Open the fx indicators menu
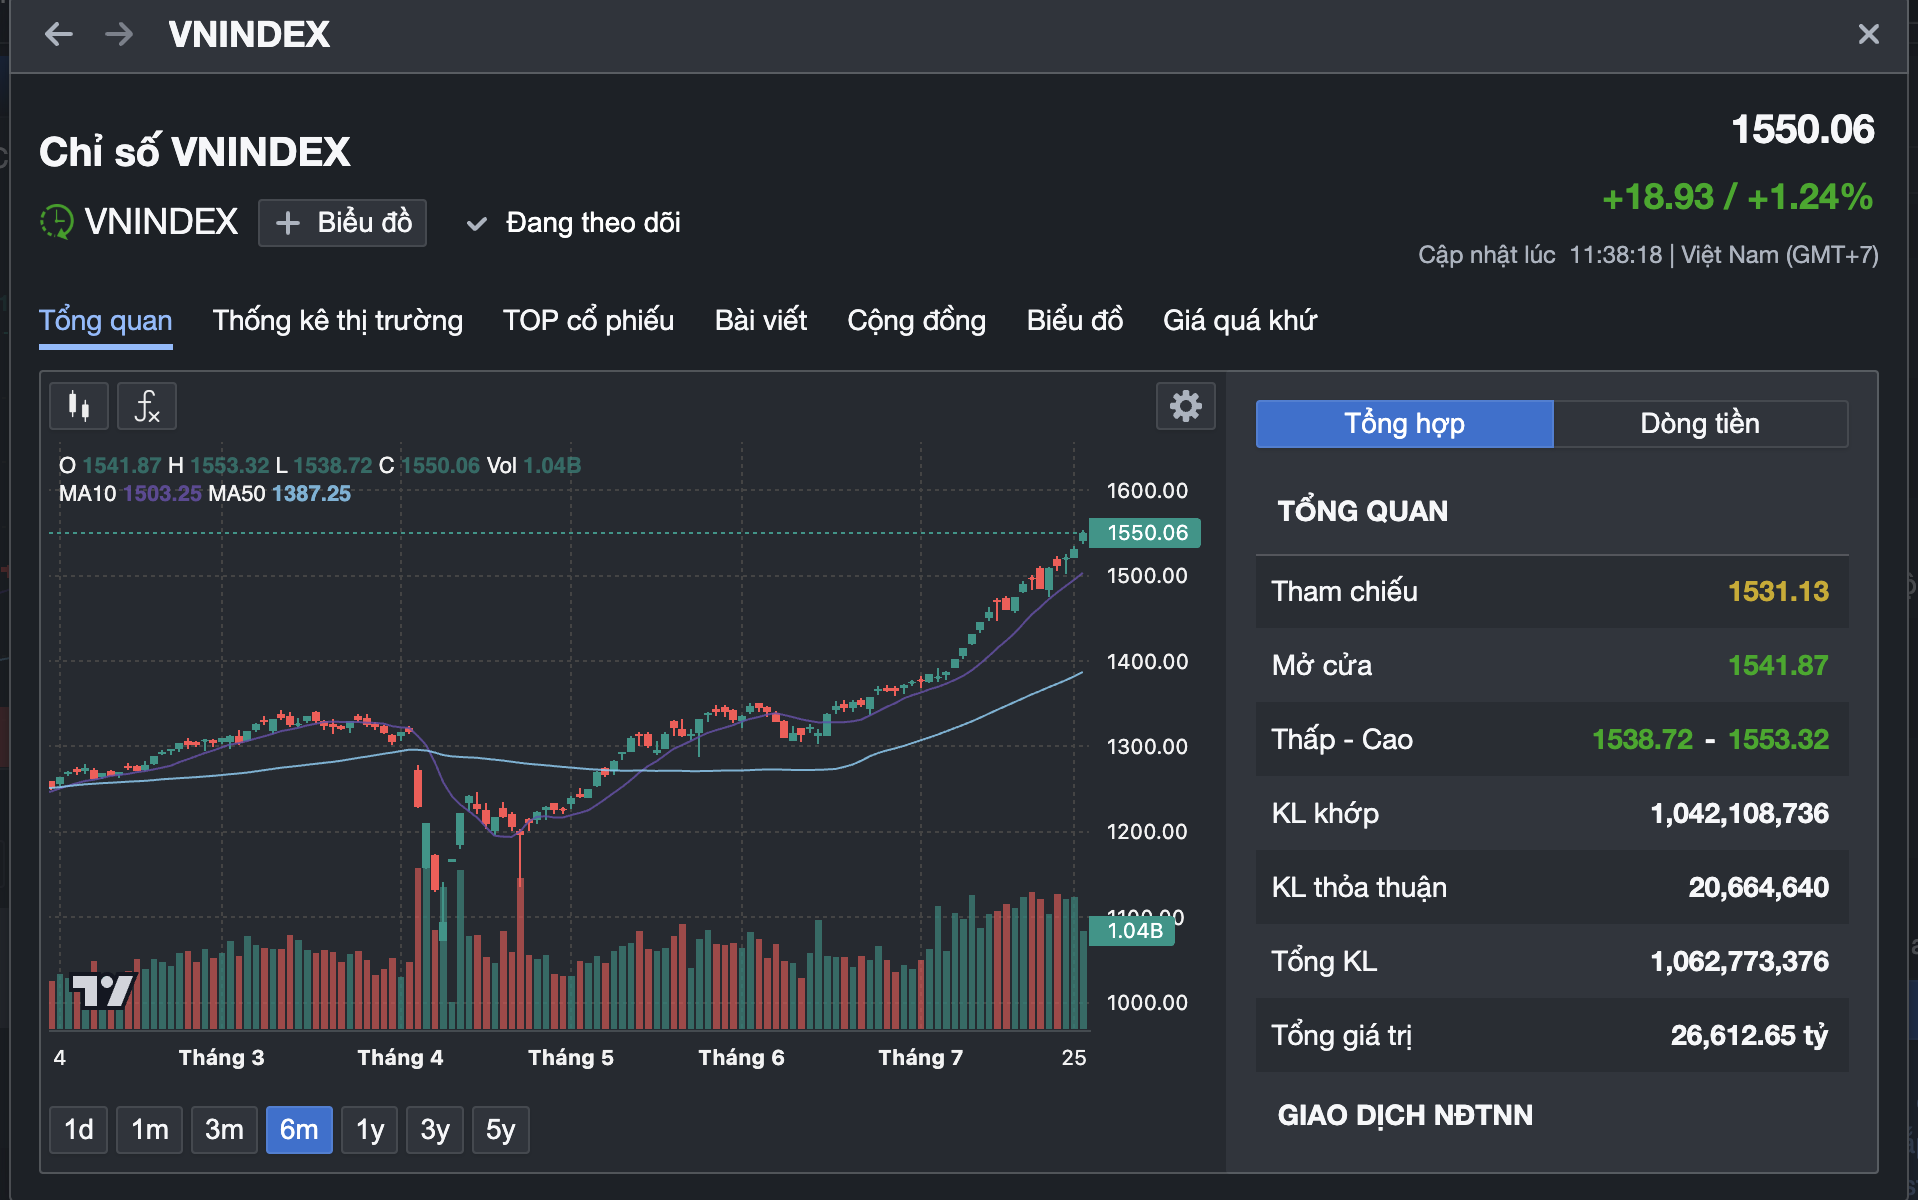The width and height of the screenshot is (1918, 1200). [147, 406]
